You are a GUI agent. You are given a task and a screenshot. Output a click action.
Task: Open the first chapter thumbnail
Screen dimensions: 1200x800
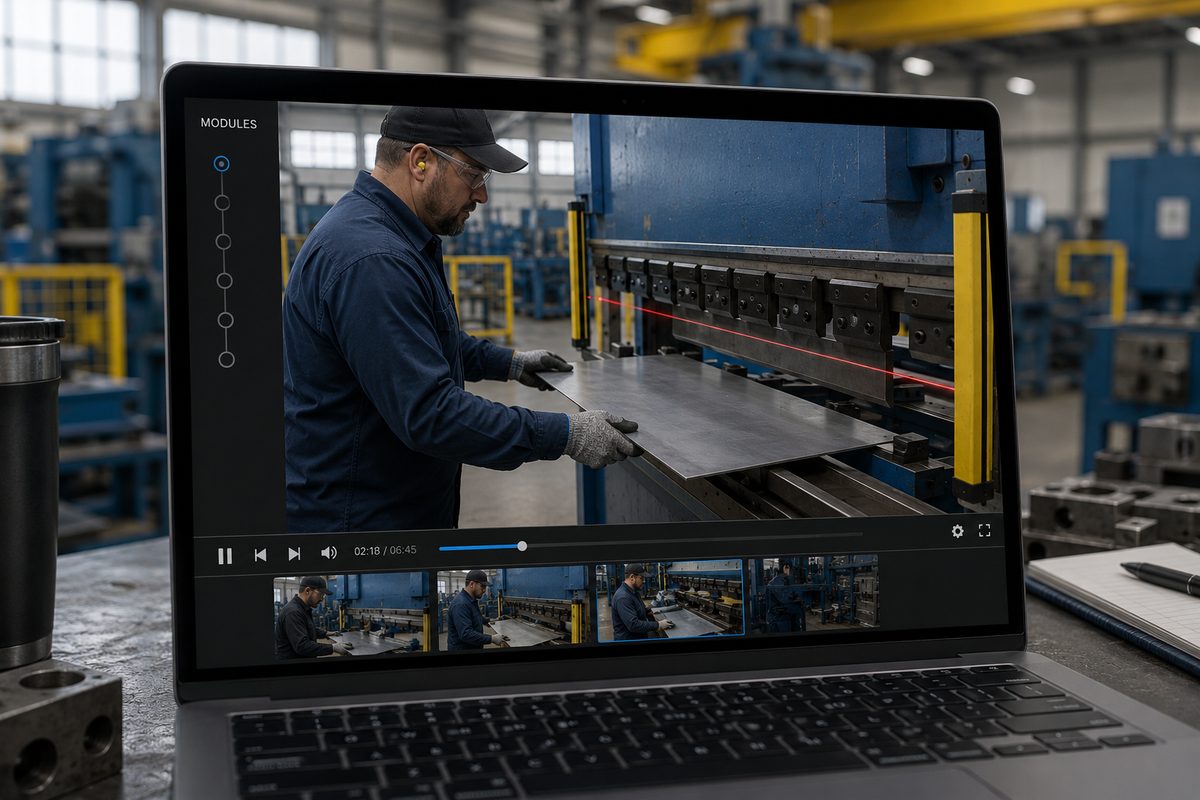tap(352, 615)
